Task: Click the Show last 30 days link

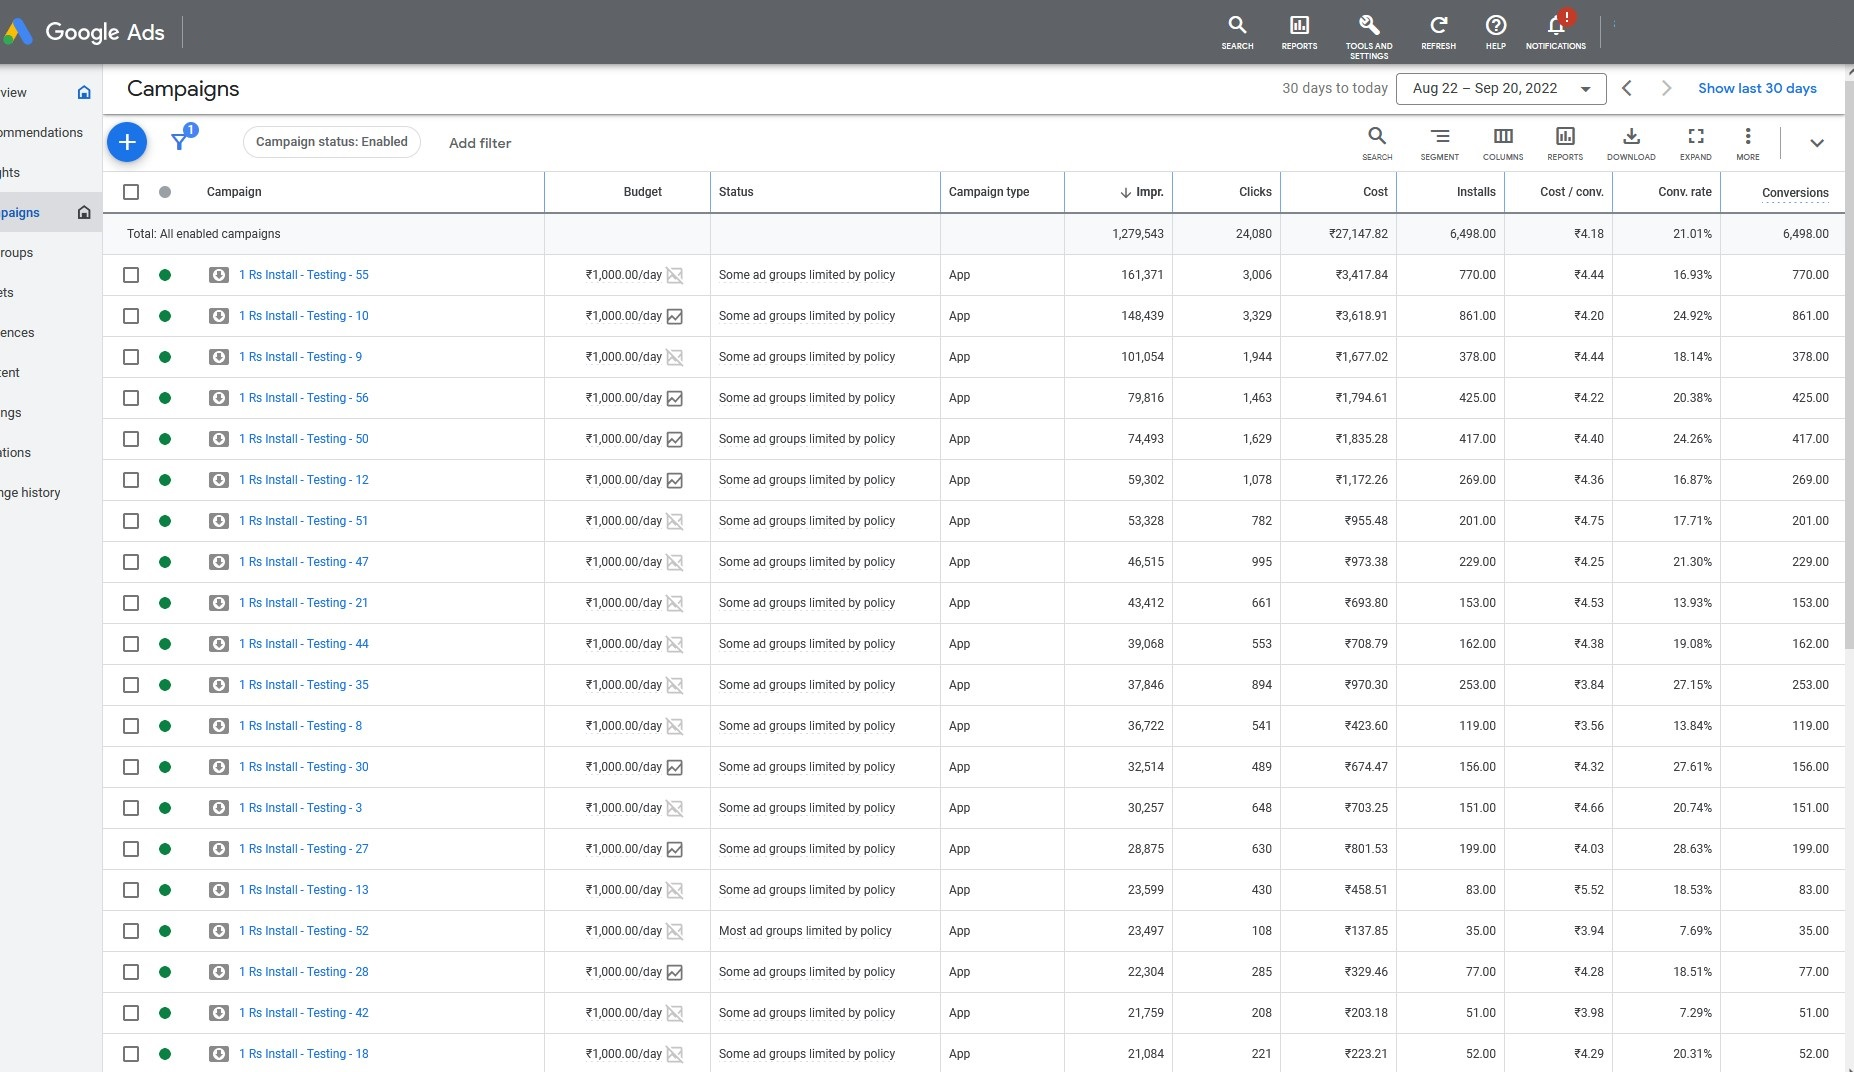Action: point(1756,88)
